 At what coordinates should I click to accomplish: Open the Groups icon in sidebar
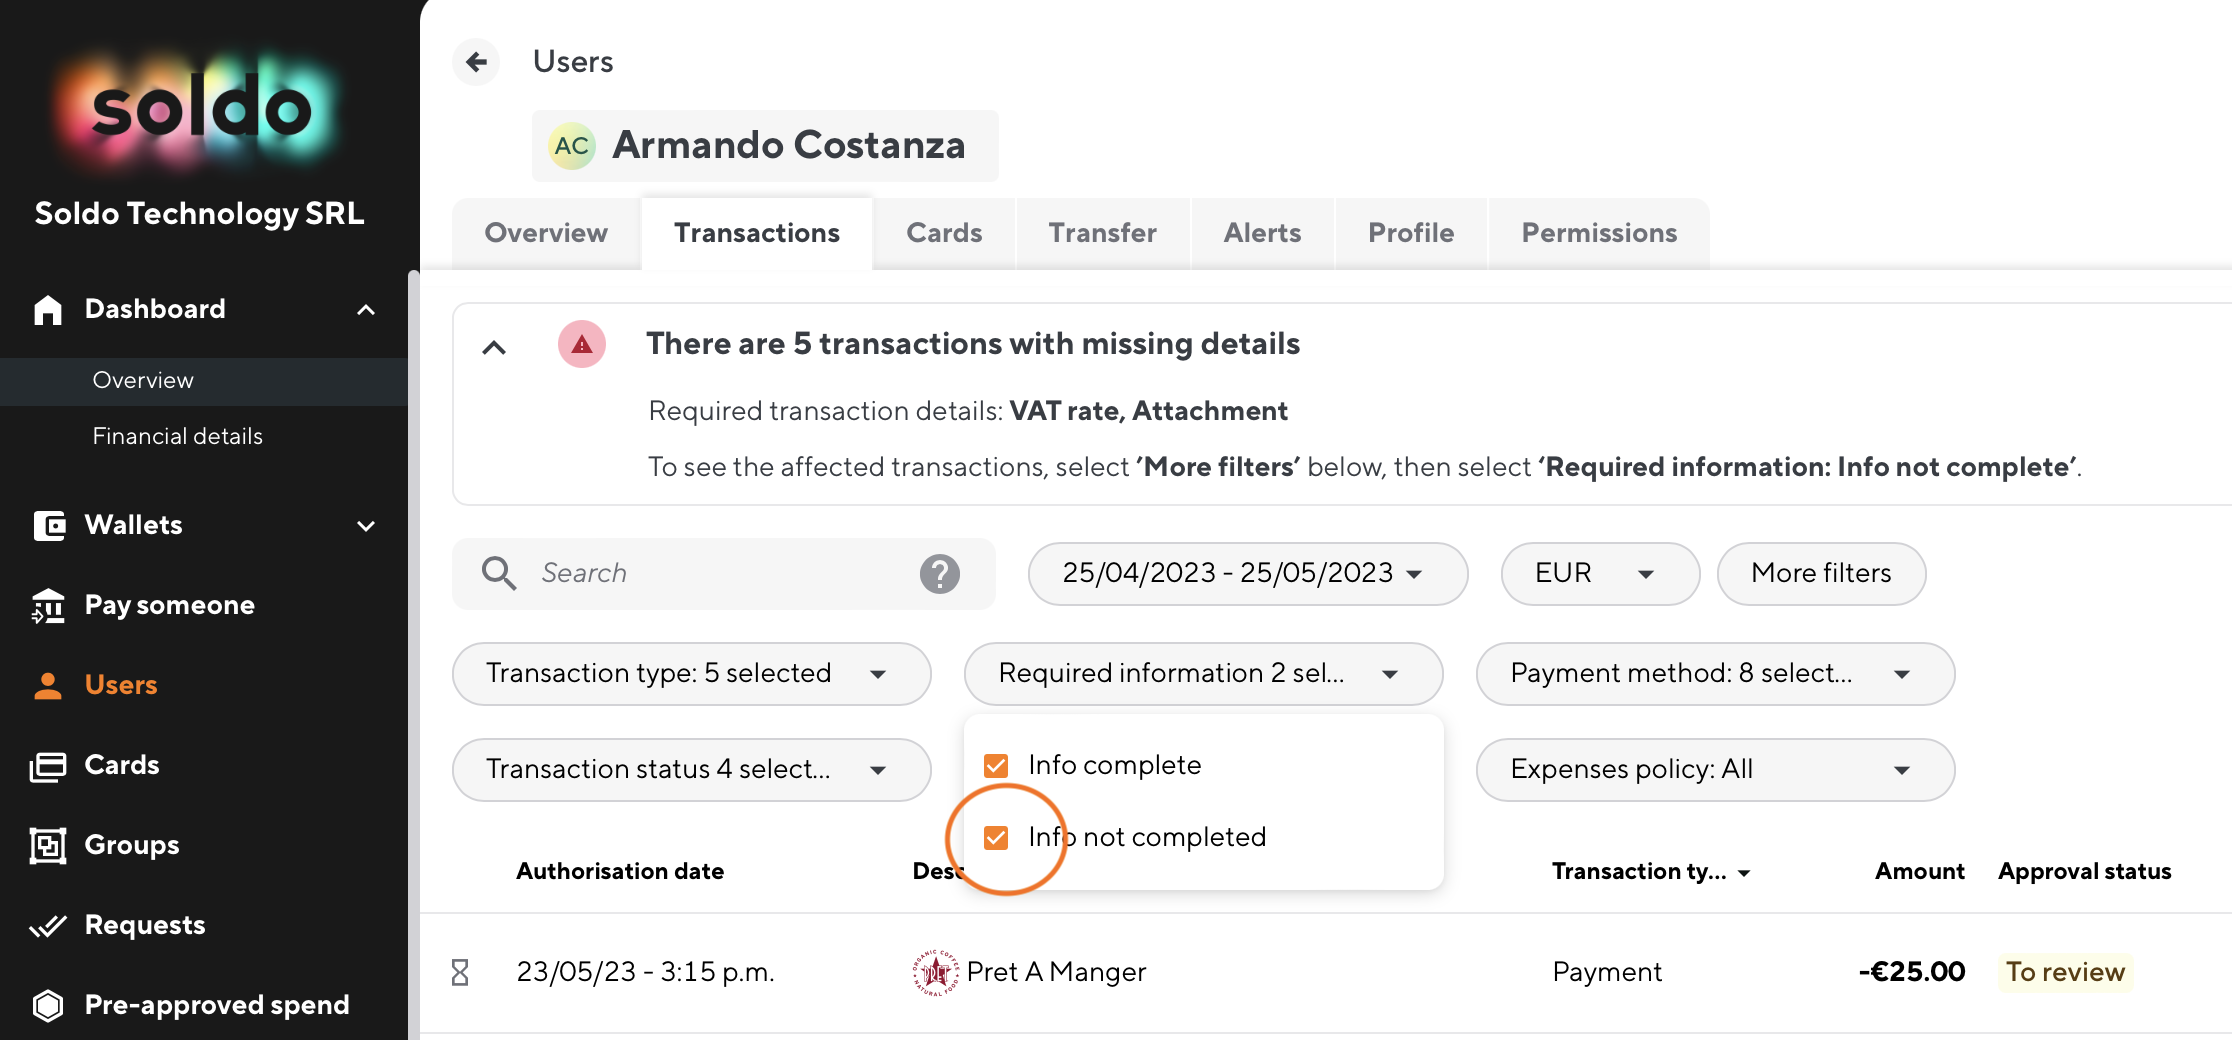pos(47,844)
